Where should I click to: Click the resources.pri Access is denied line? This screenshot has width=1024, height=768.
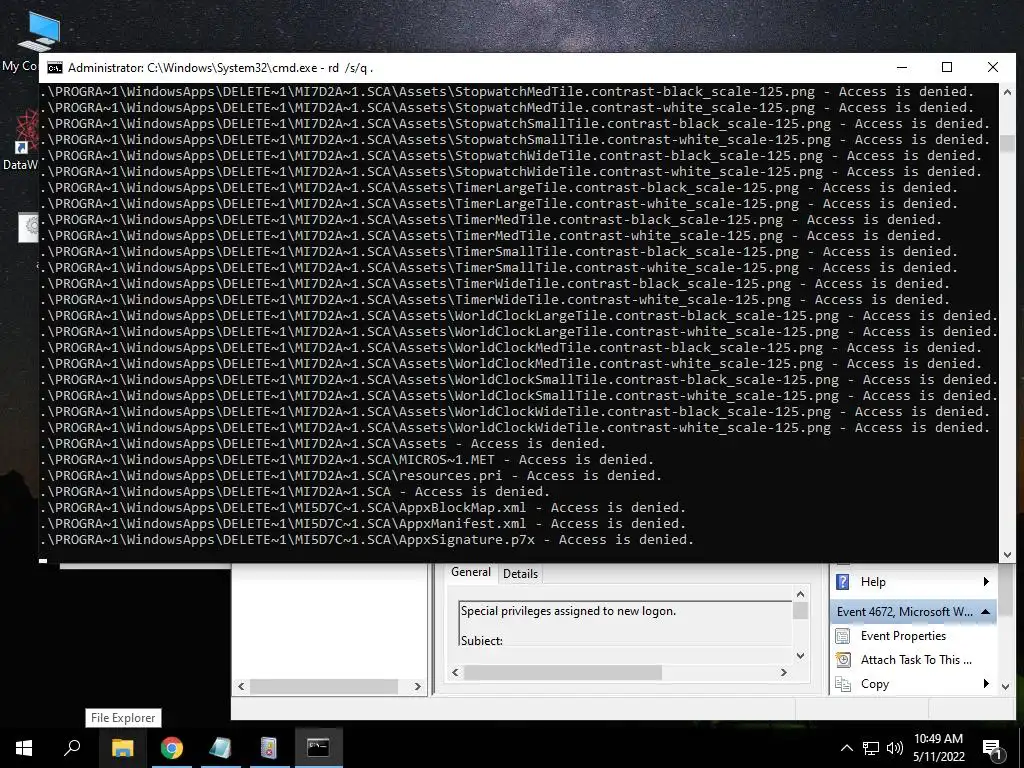(x=351, y=475)
